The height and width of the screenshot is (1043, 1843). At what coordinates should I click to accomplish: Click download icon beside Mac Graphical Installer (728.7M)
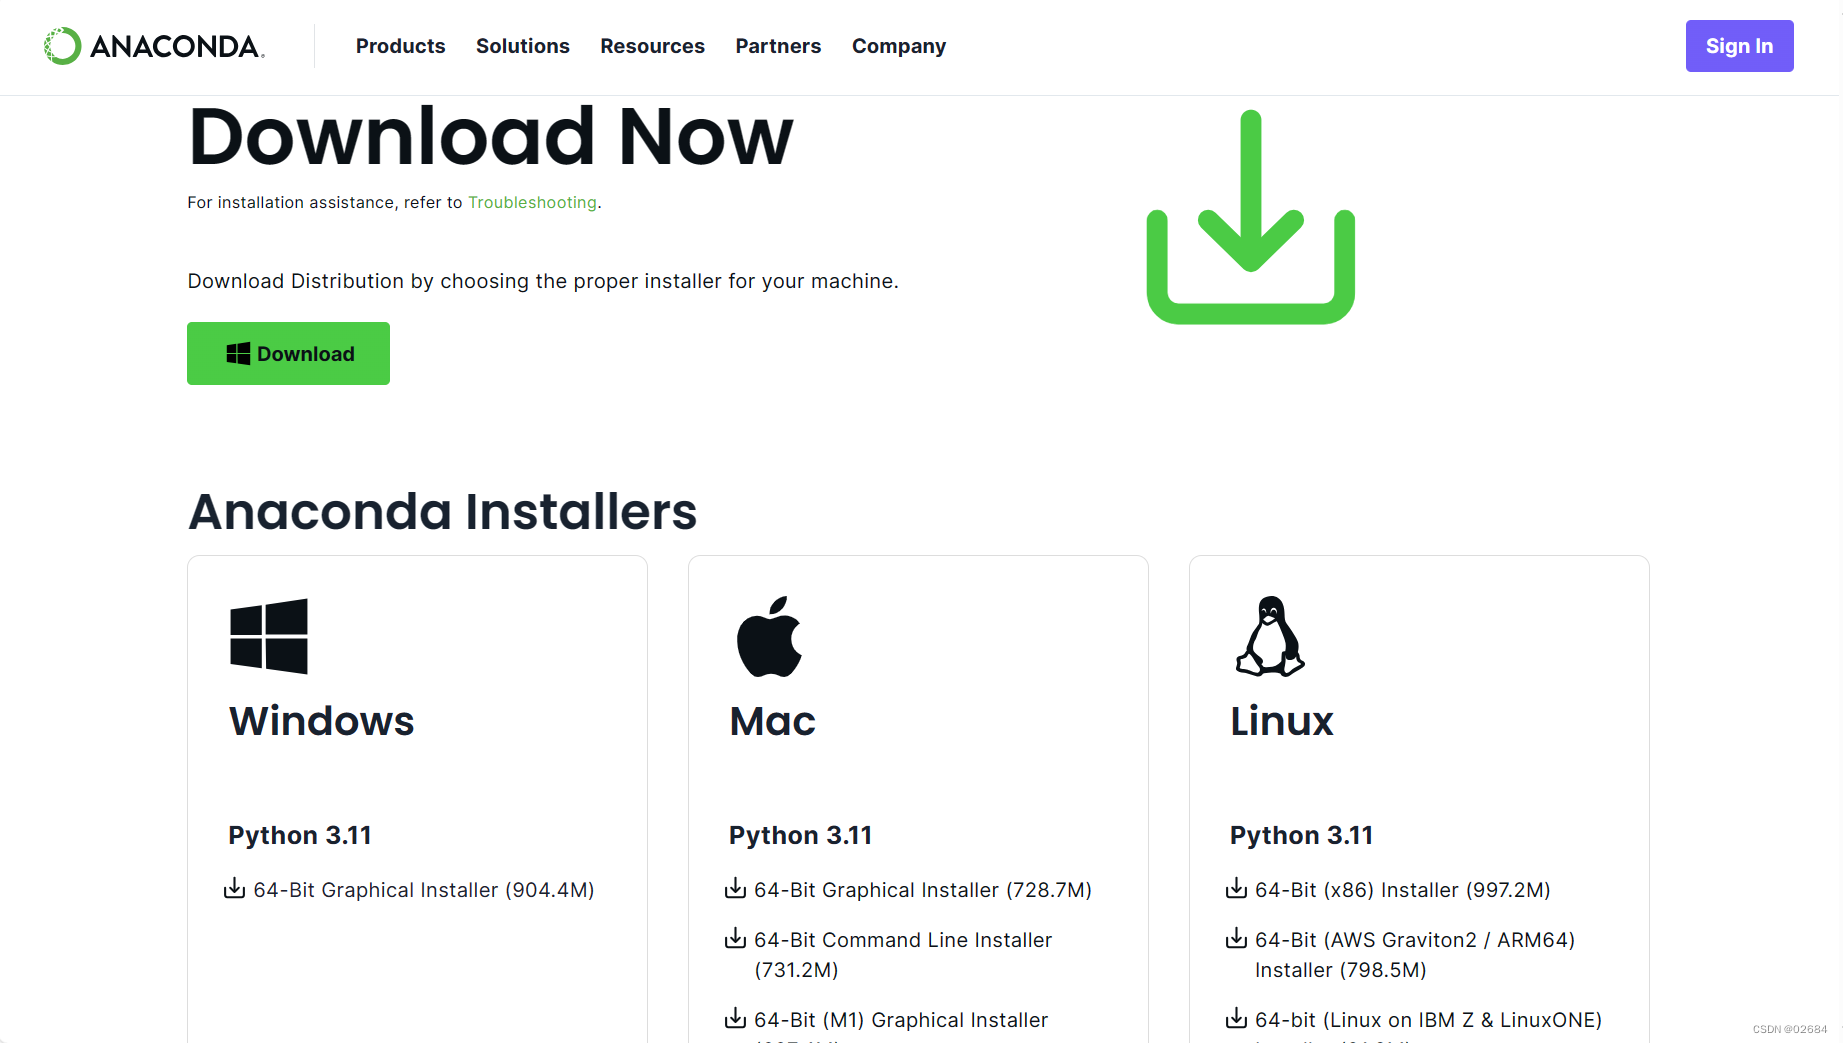tap(735, 888)
